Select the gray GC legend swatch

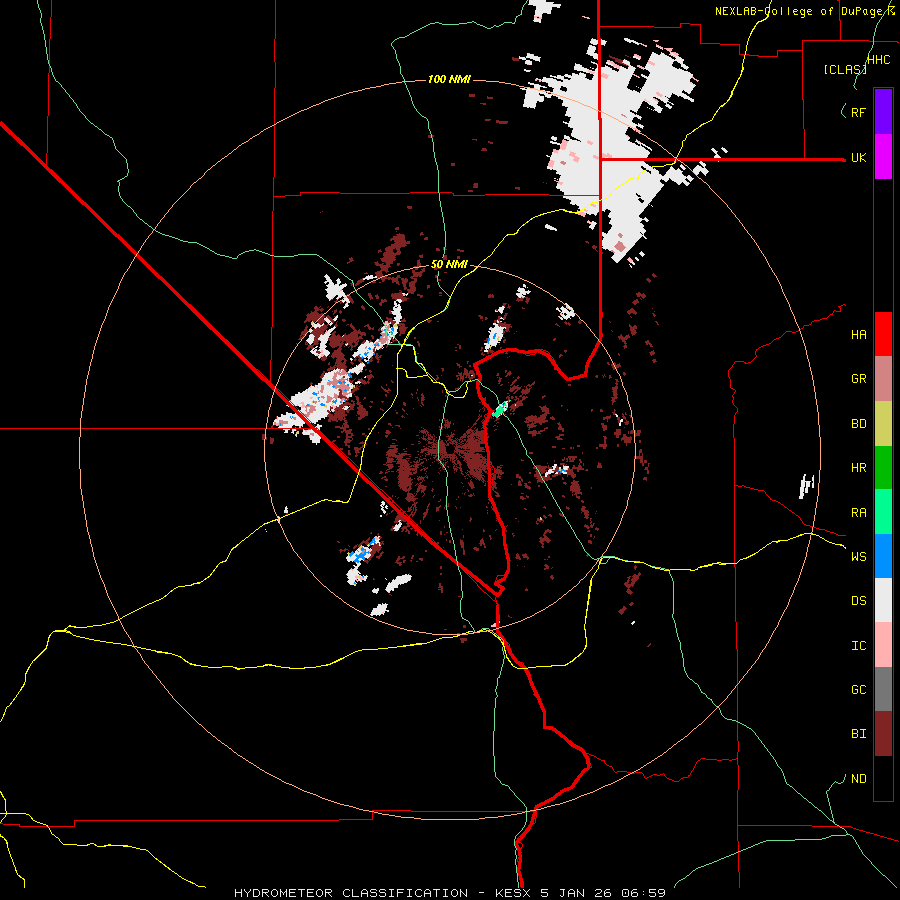tap(883, 689)
